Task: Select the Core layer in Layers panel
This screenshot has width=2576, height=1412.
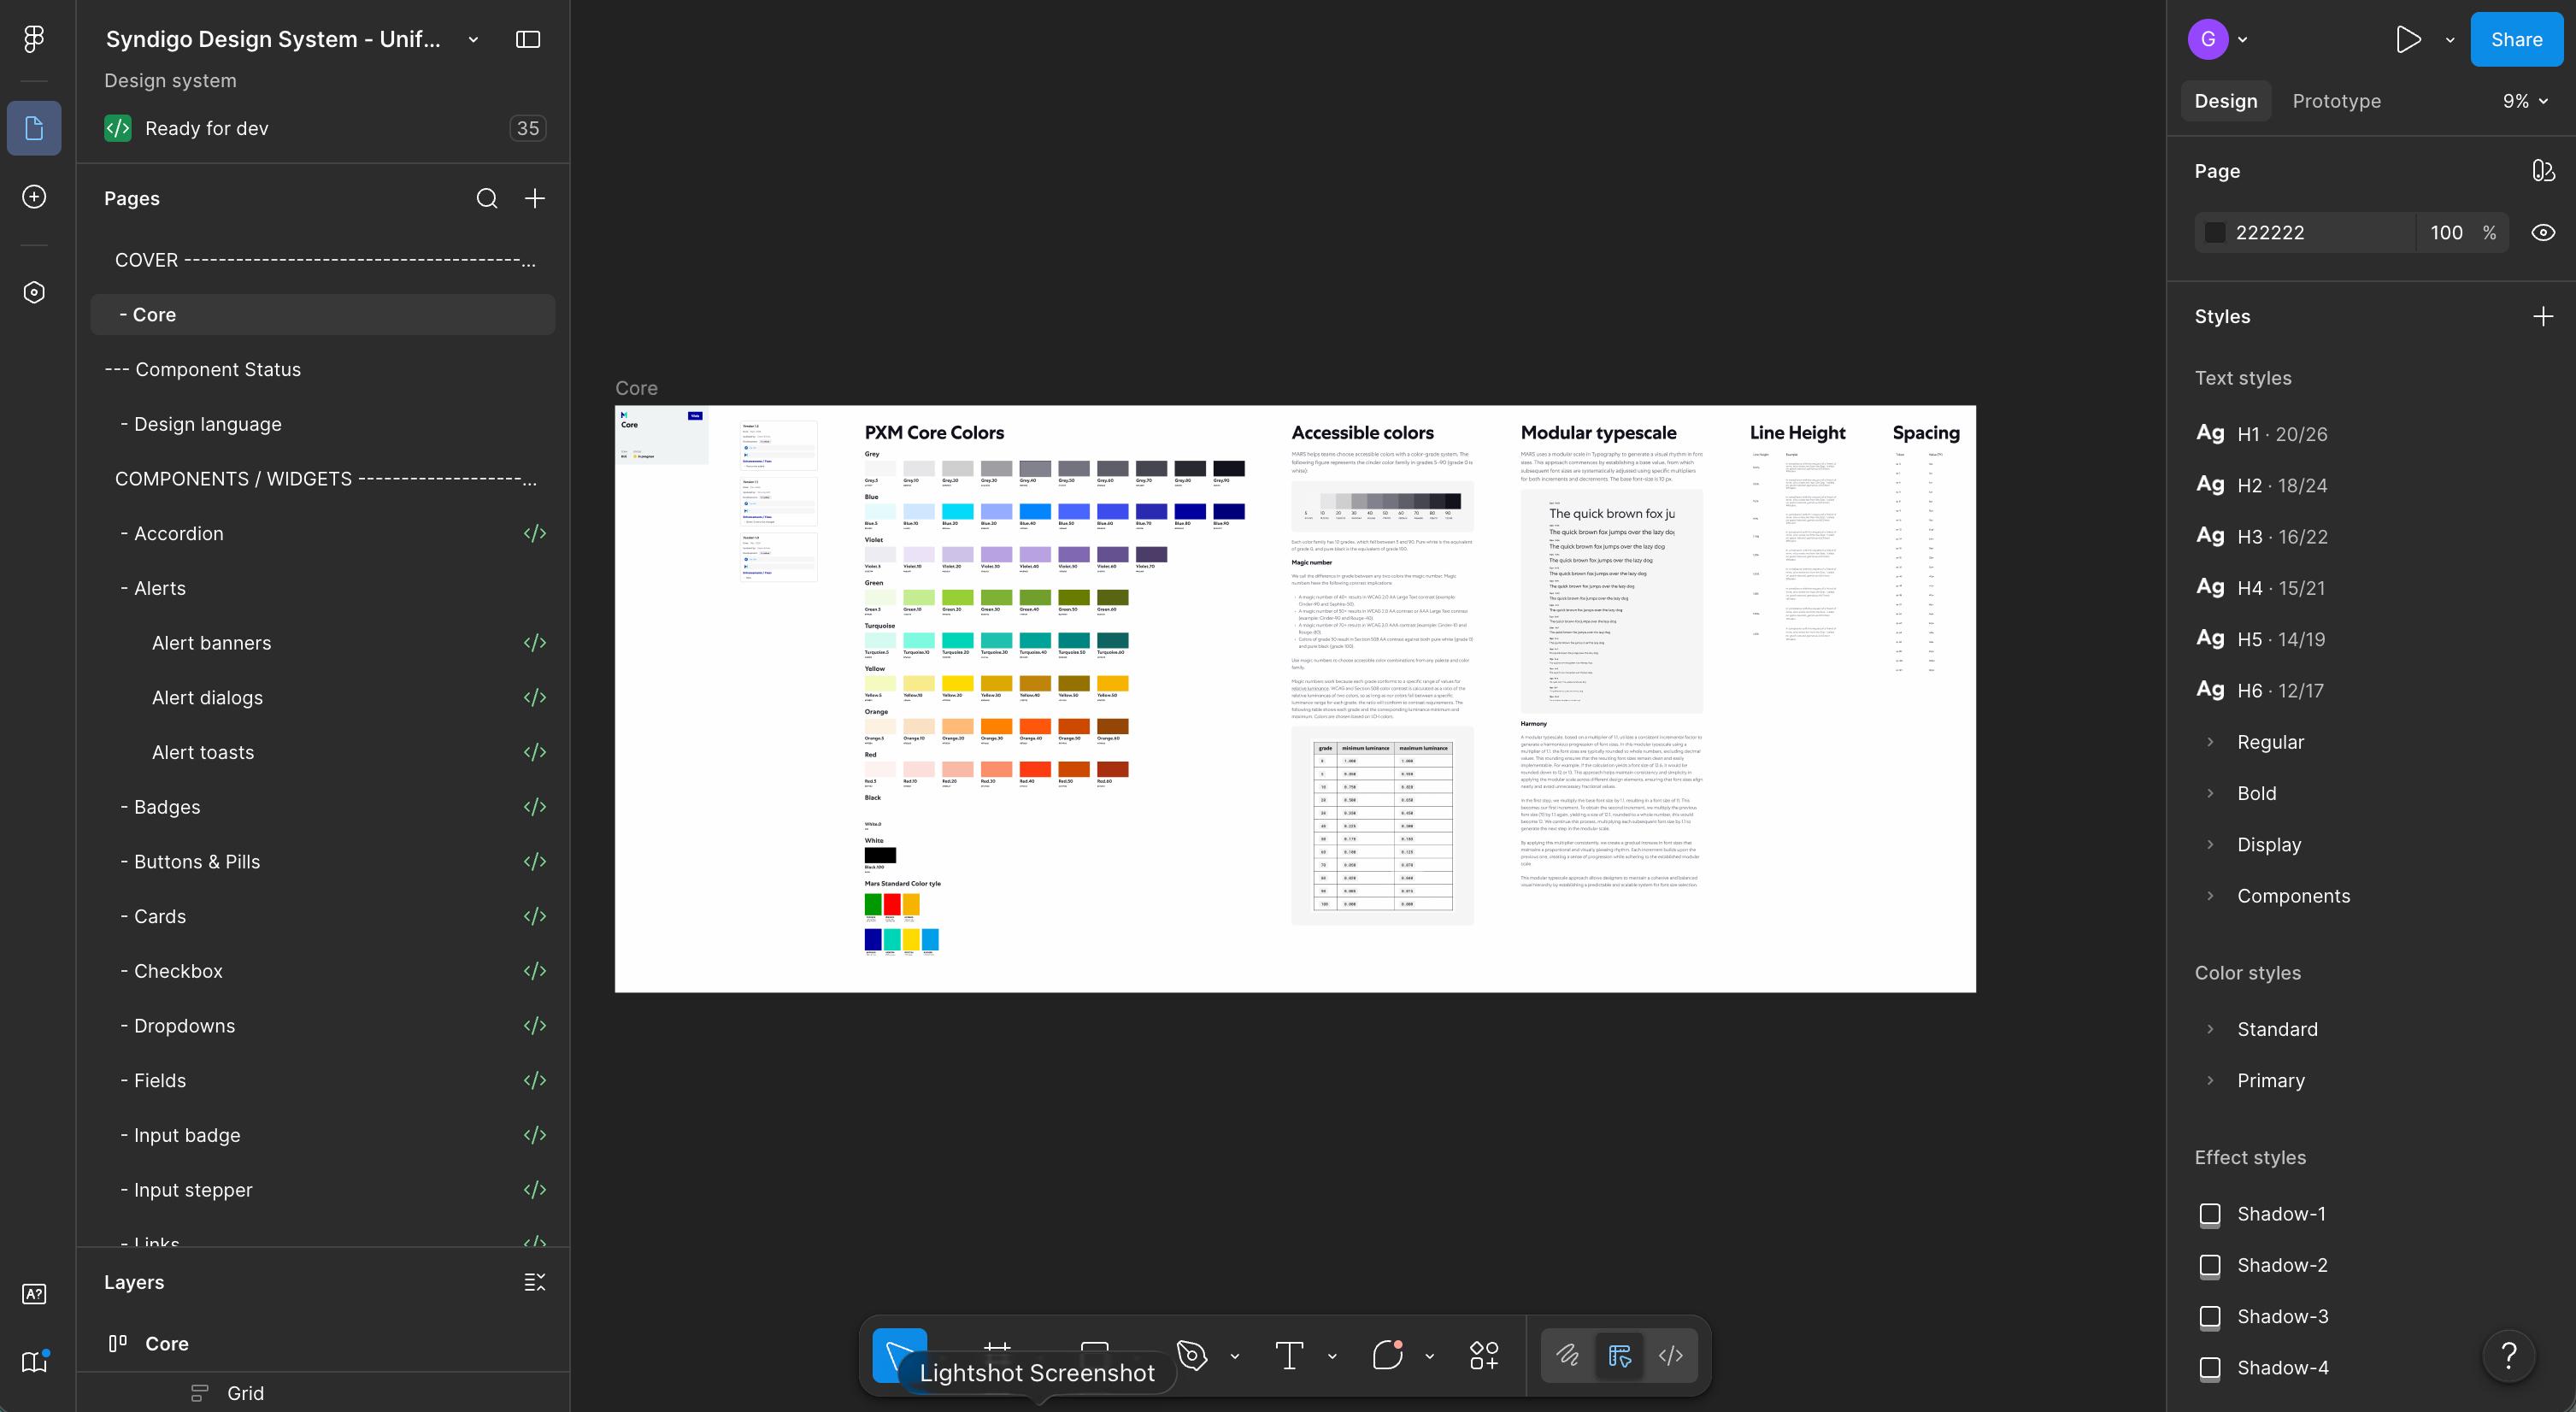Action: (322, 1343)
